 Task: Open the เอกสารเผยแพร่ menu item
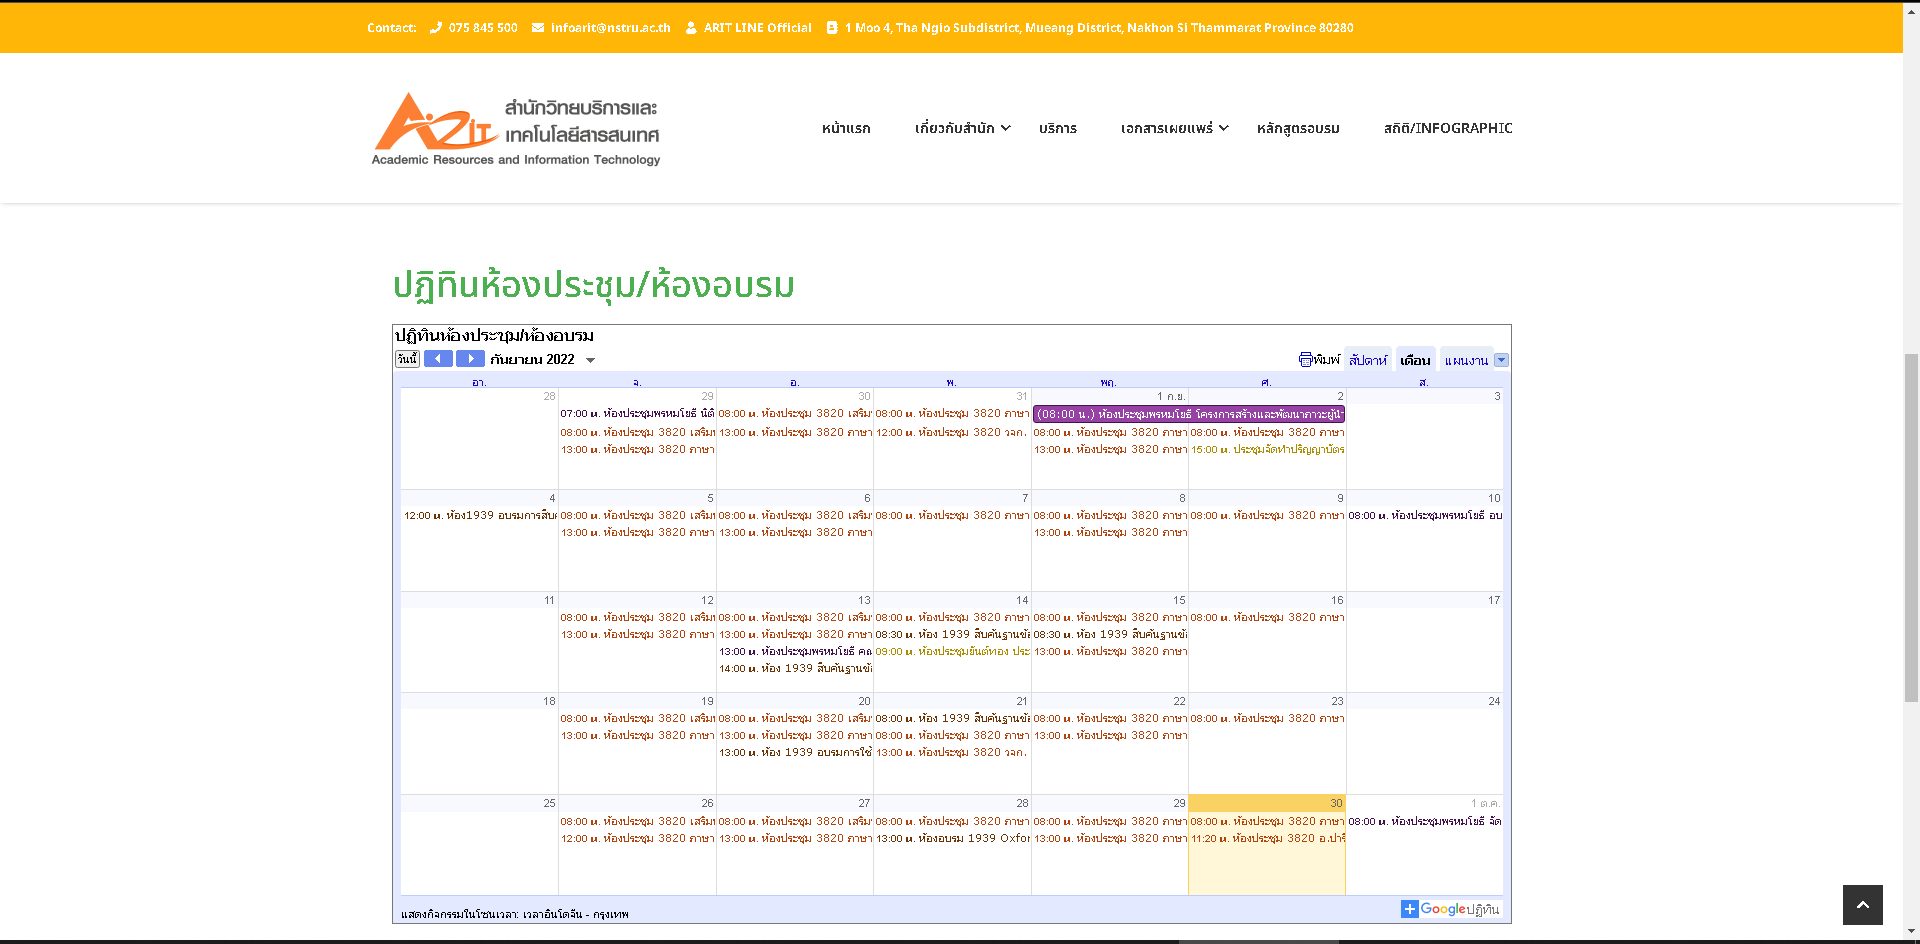(x=1167, y=128)
